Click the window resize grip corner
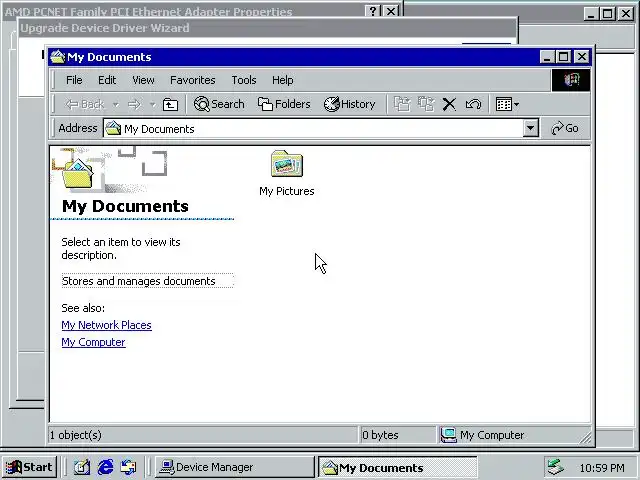The width and height of the screenshot is (640, 480). point(585,438)
